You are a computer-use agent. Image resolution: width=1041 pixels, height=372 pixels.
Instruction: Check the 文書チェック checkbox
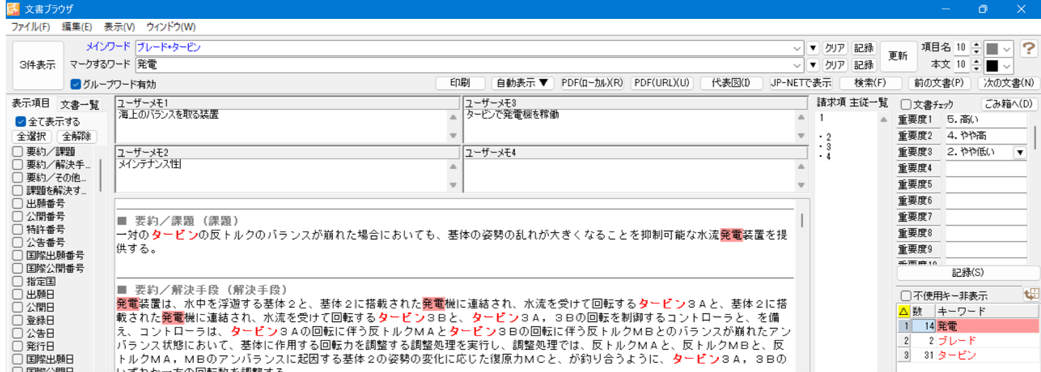[x=905, y=104]
